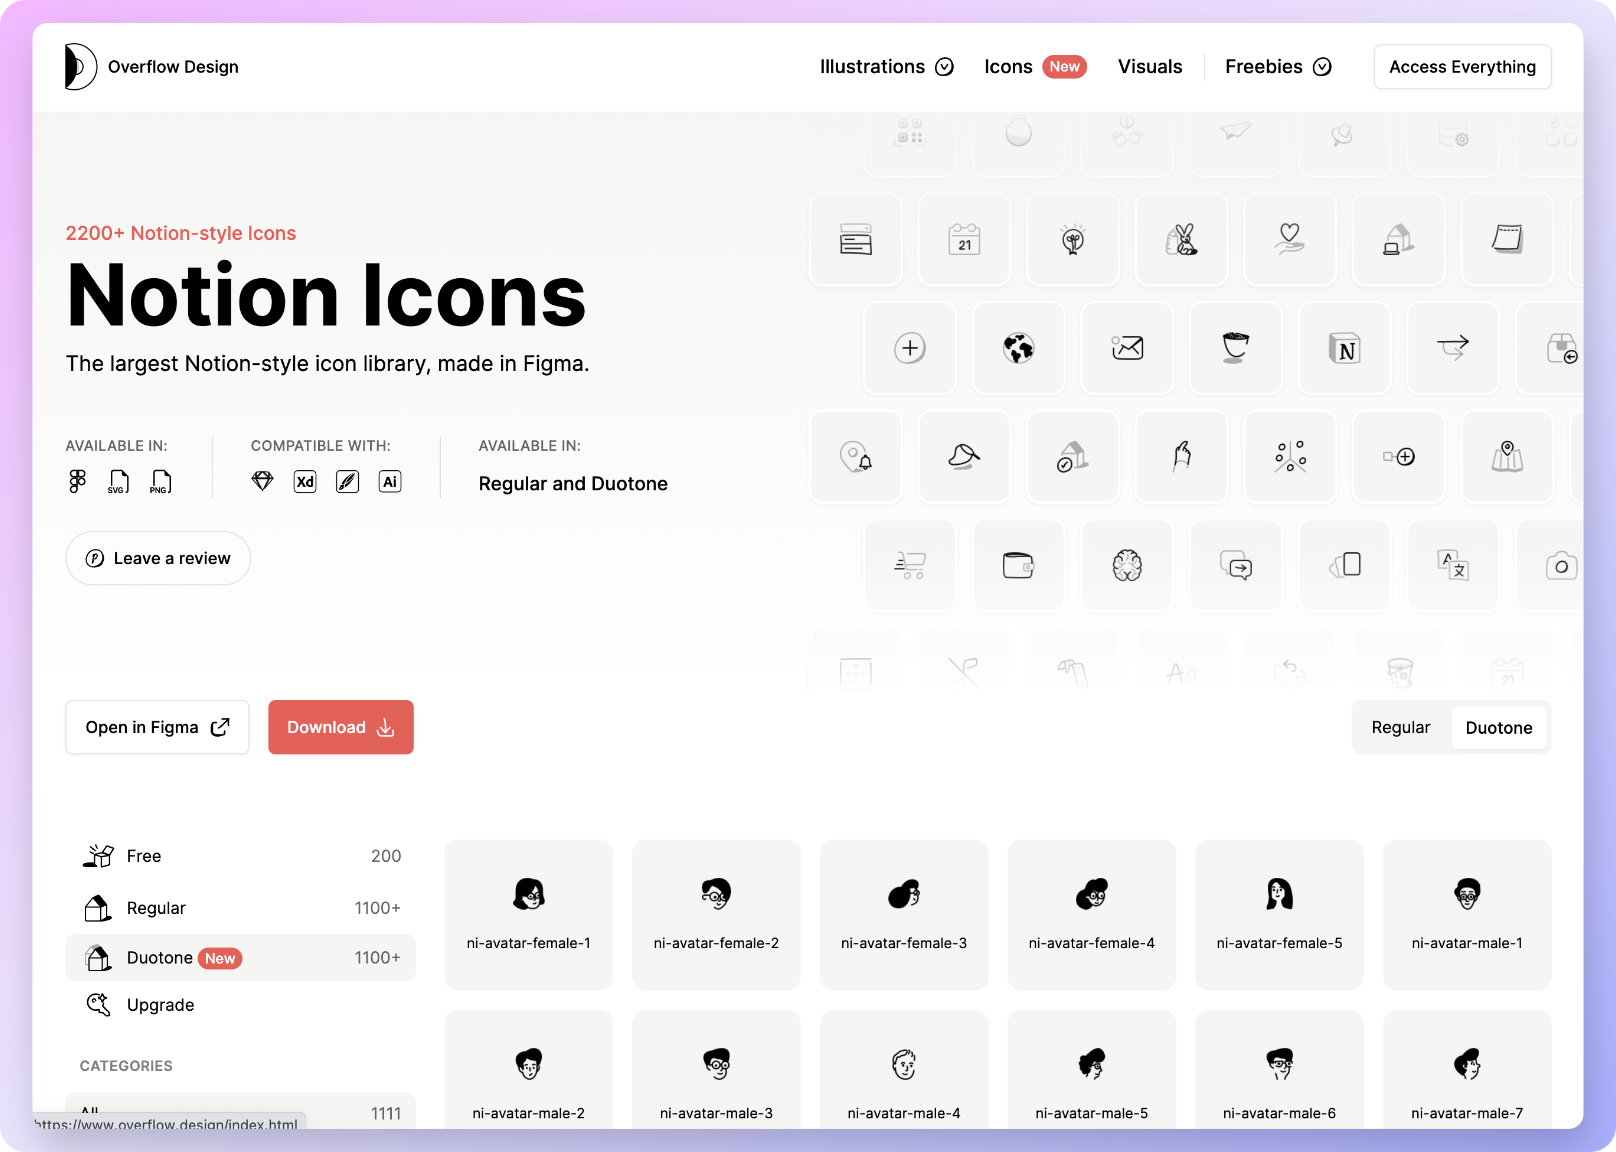Click the Adobe Xd icon

point(305,482)
